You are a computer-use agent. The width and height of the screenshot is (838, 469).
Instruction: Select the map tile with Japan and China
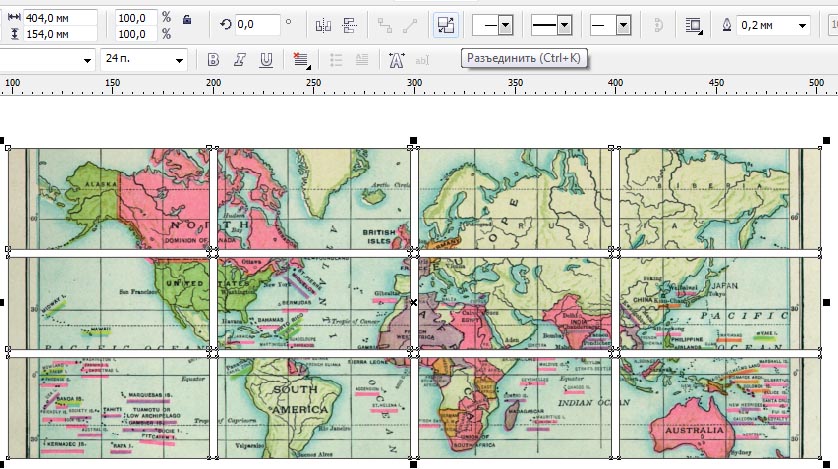tap(720, 303)
